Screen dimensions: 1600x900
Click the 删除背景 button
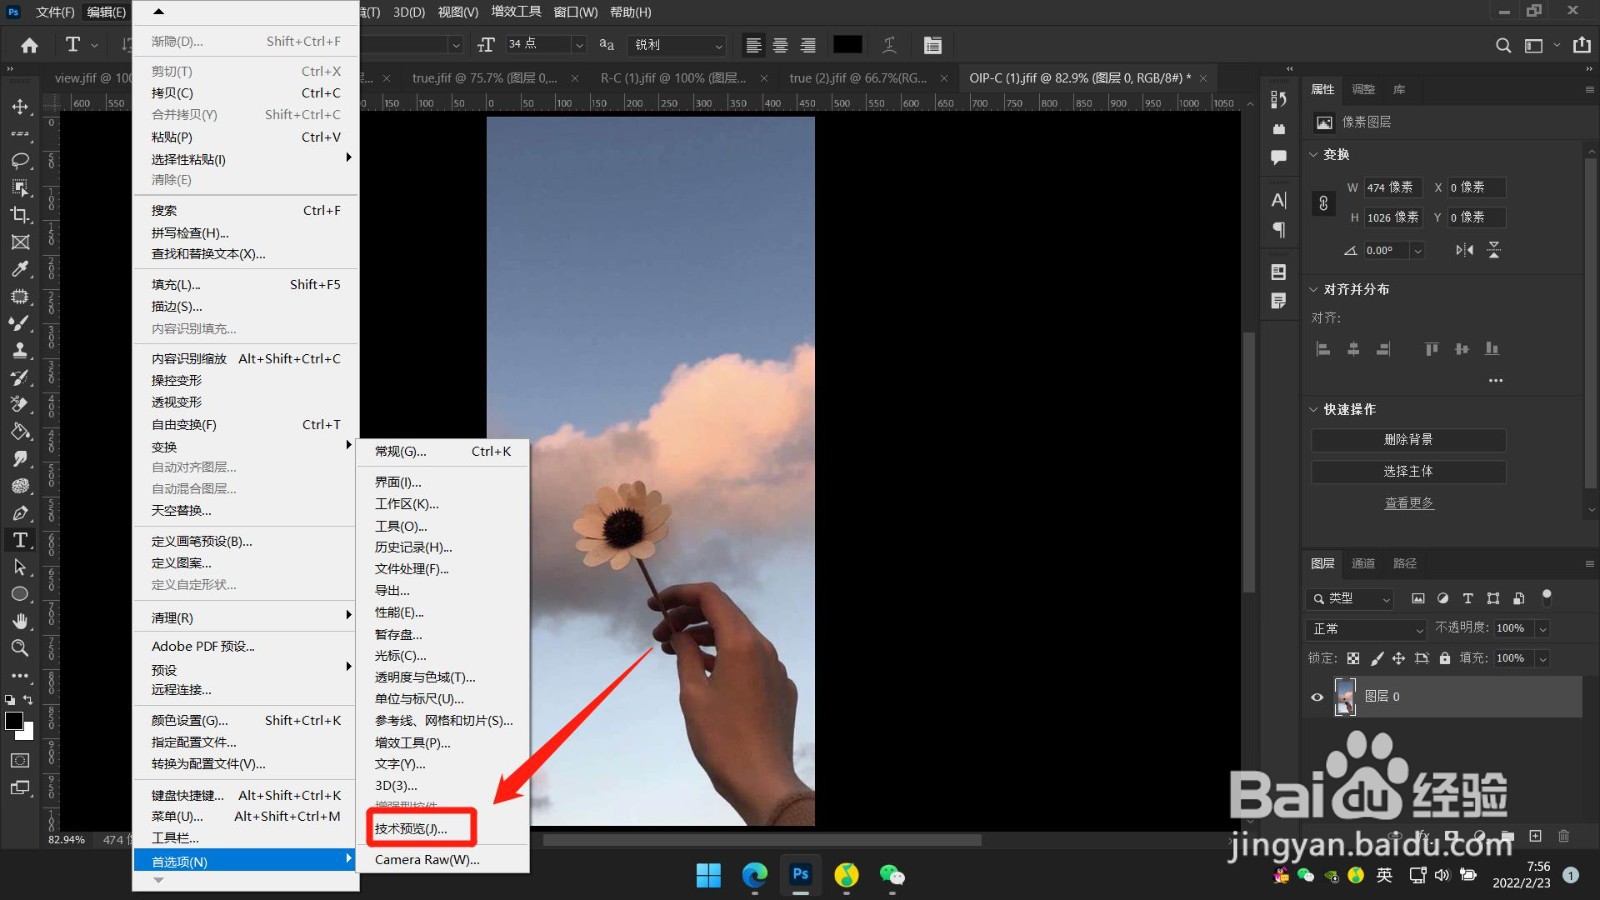(1408, 440)
